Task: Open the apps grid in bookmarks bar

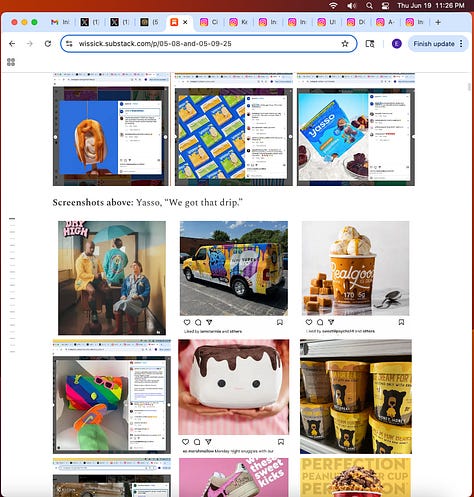Action: point(11,62)
